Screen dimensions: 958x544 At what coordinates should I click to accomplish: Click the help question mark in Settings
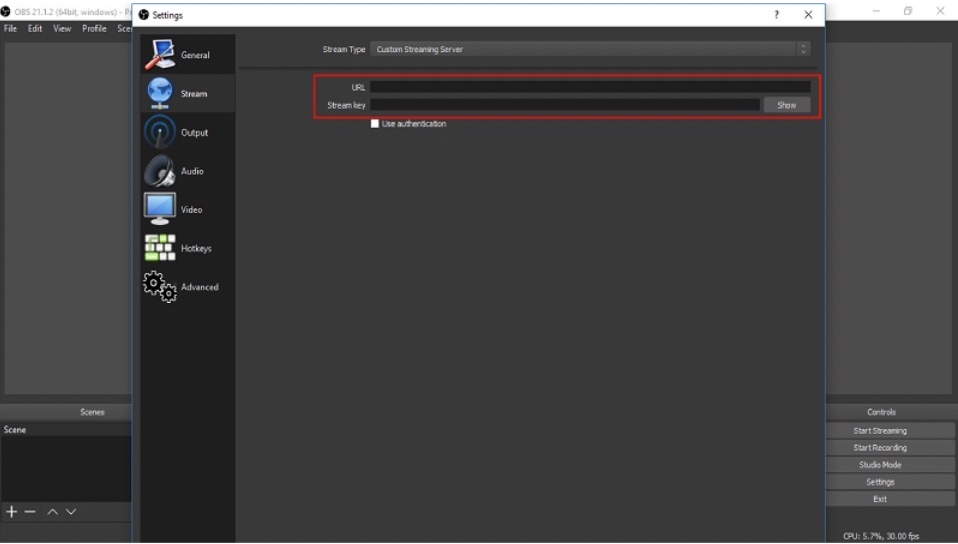click(x=776, y=15)
